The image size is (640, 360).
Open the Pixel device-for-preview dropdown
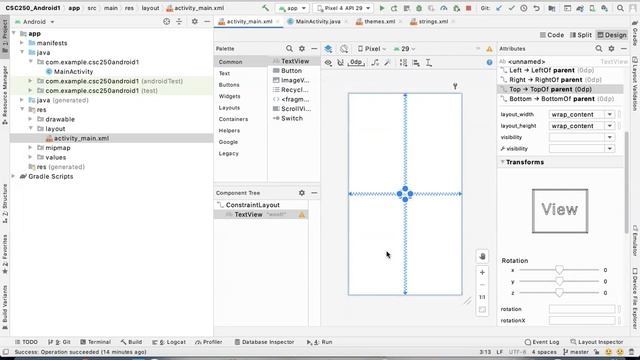[x=371, y=49]
